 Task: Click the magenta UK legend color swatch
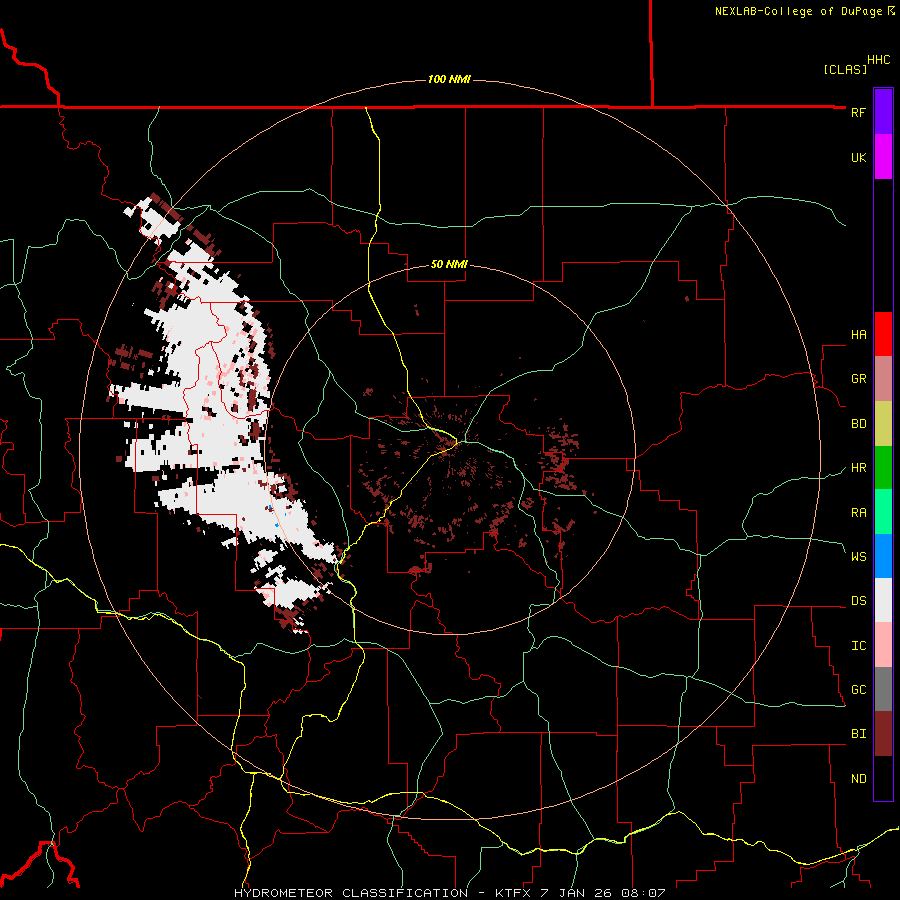coord(883,157)
